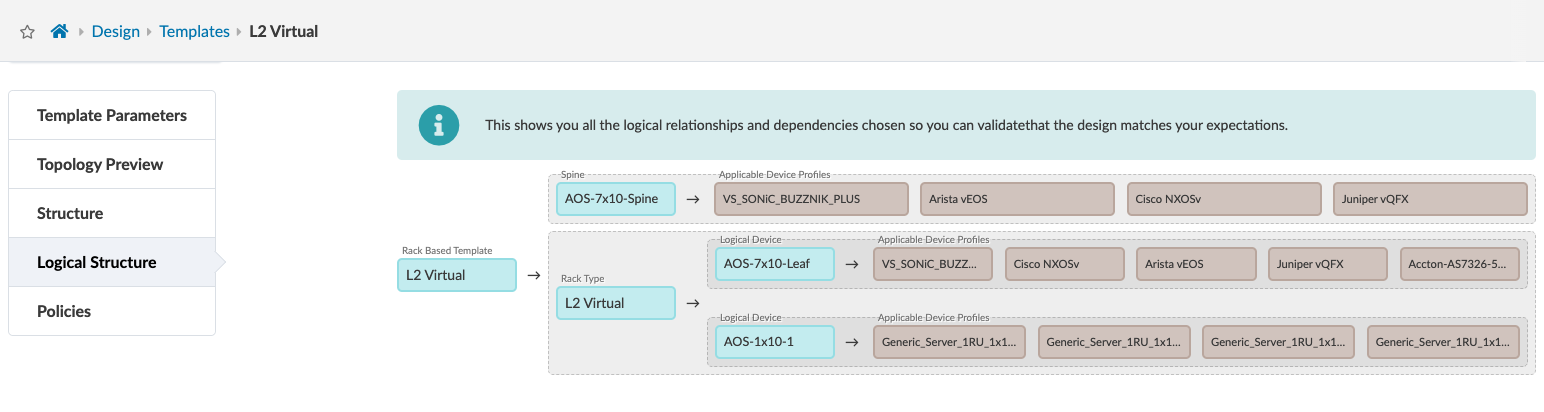
Task: Open the Design breadcrumb link
Action: coord(115,32)
